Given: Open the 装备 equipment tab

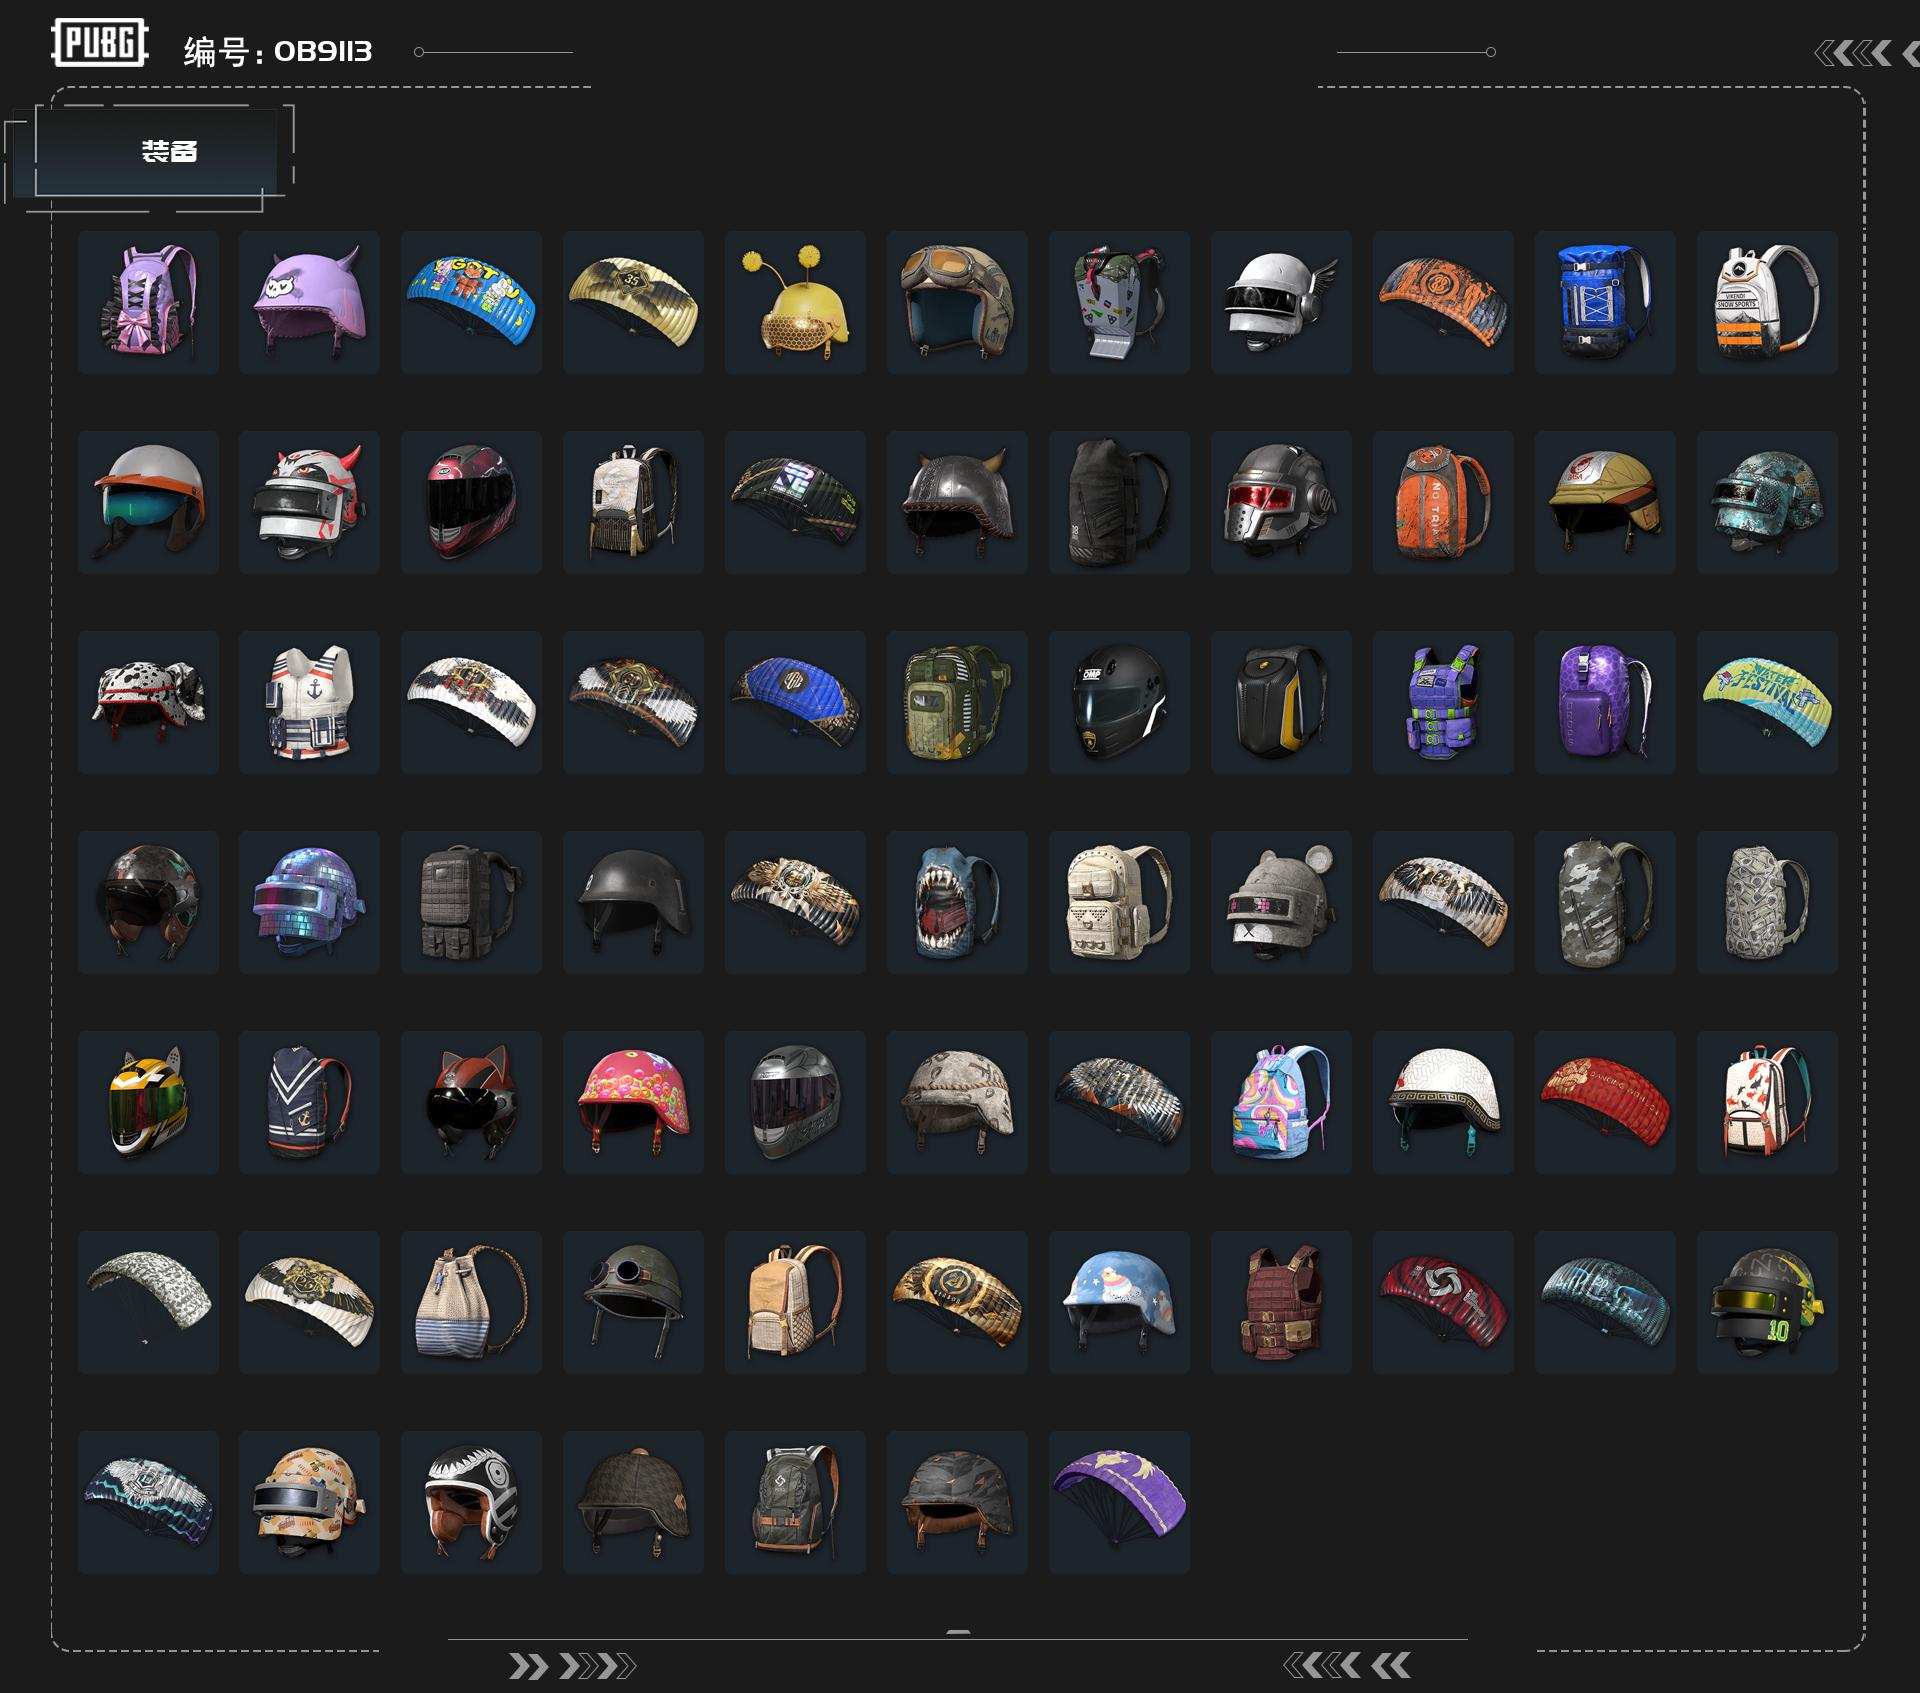Looking at the screenshot, I should [167, 151].
